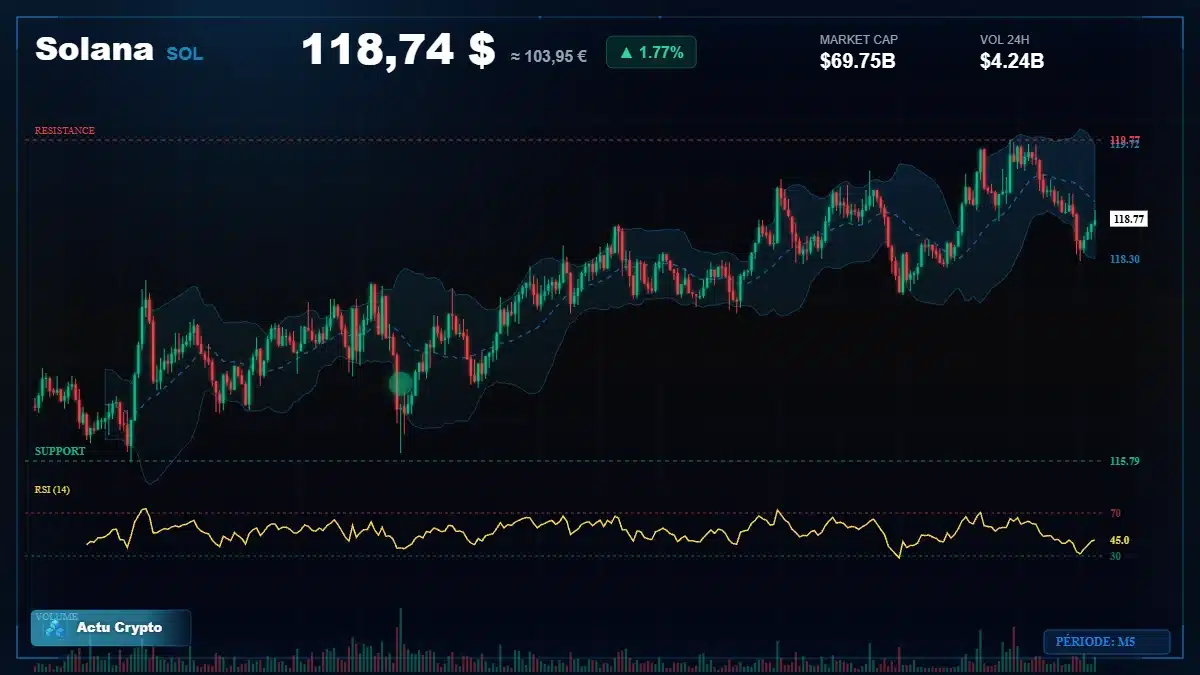Click the 115.79 support price label
Image resolution: width=1200 pixels, height=675 pixels.
coord(1124,462)
